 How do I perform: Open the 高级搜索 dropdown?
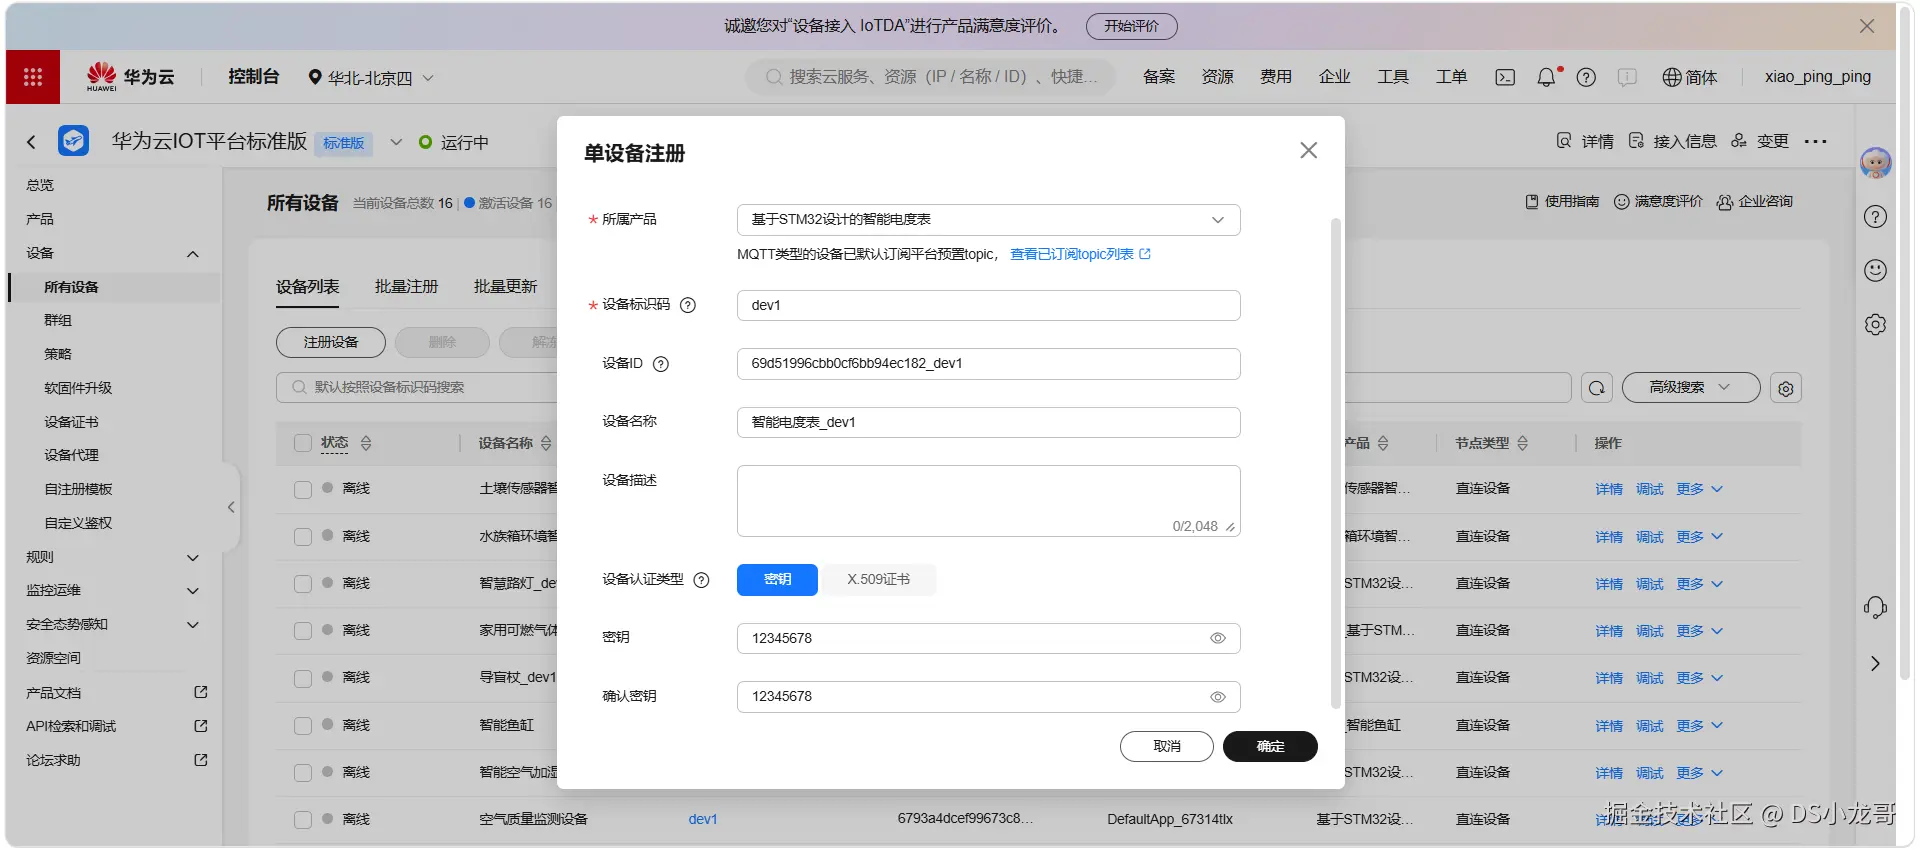coord(1690,388)
